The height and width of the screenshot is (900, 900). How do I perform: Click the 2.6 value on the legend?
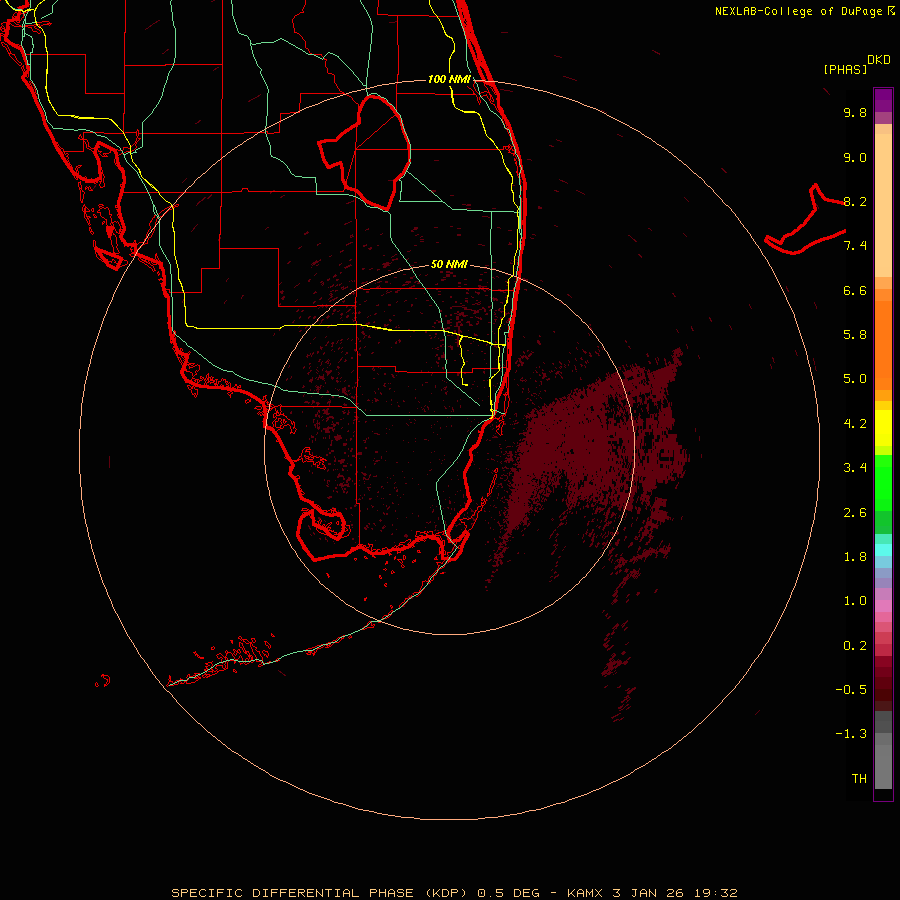tap(855, 513)
